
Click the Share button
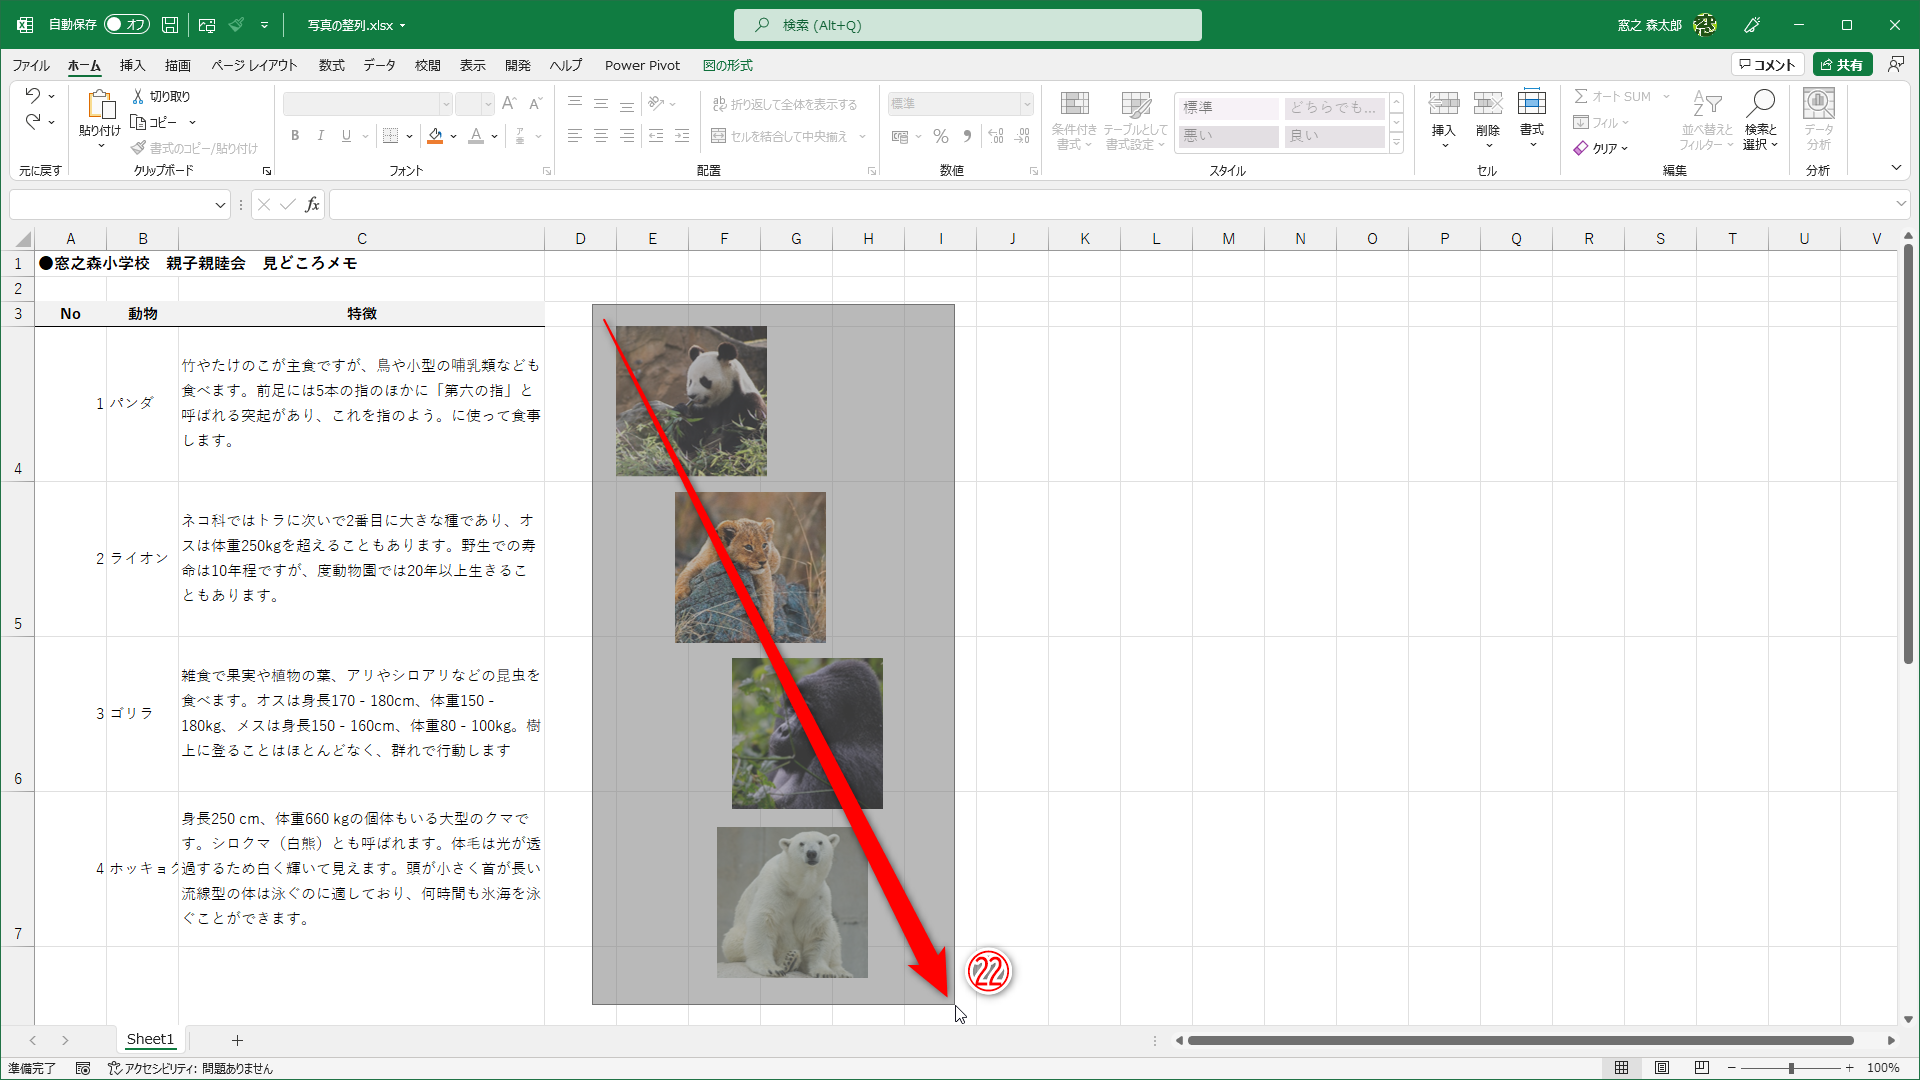click(x=1842, y=65)
